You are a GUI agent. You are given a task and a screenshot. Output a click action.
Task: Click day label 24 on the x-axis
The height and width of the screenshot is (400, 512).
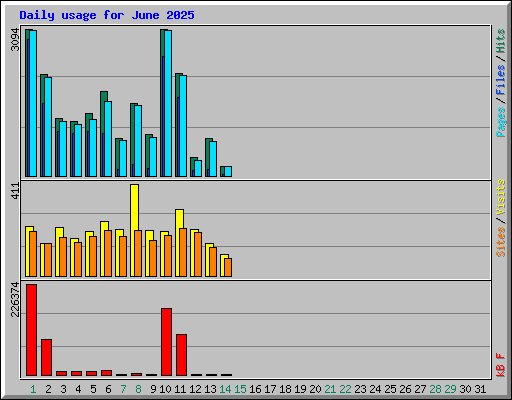click(x=375, y=389)
